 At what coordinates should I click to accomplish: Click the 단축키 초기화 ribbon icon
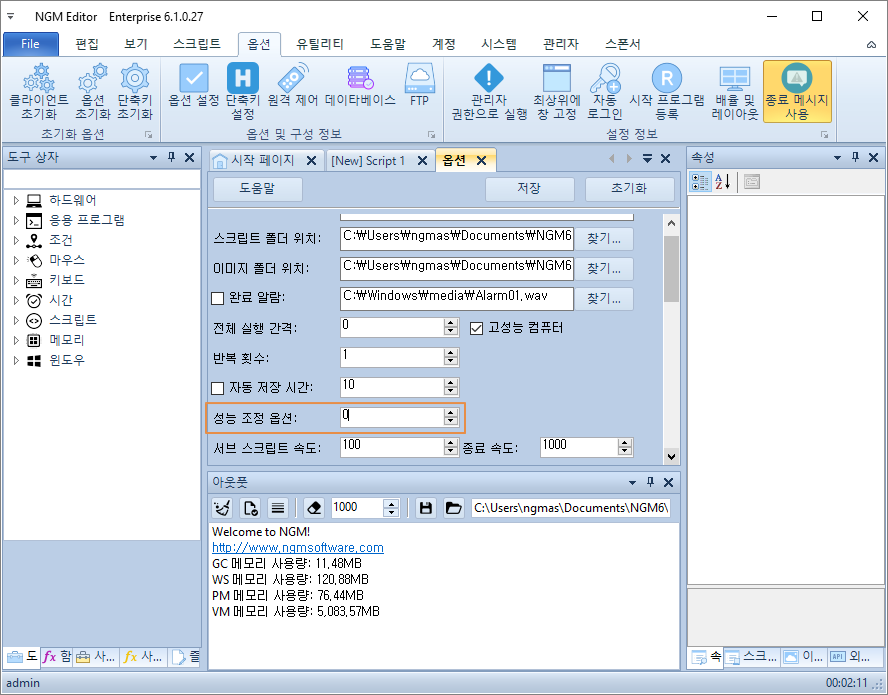[135, 92]
